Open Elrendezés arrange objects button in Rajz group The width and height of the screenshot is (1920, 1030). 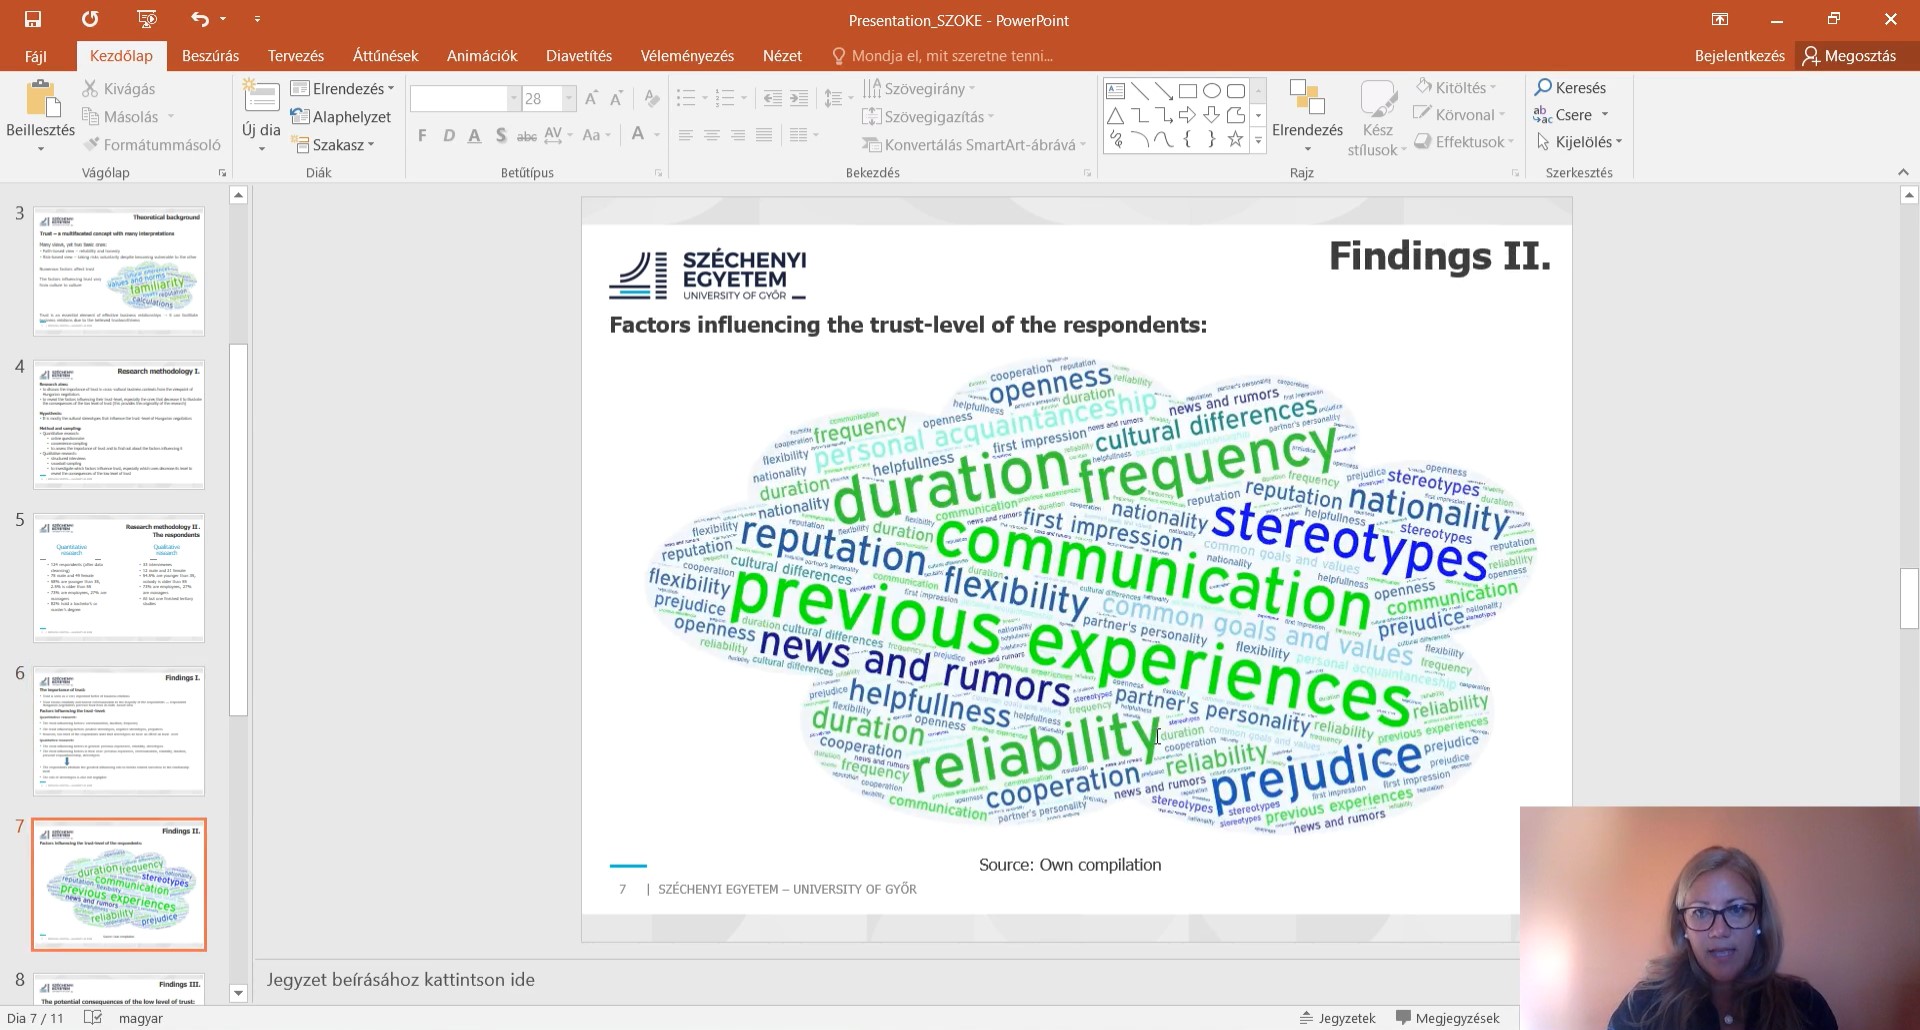click(1307, 117)
